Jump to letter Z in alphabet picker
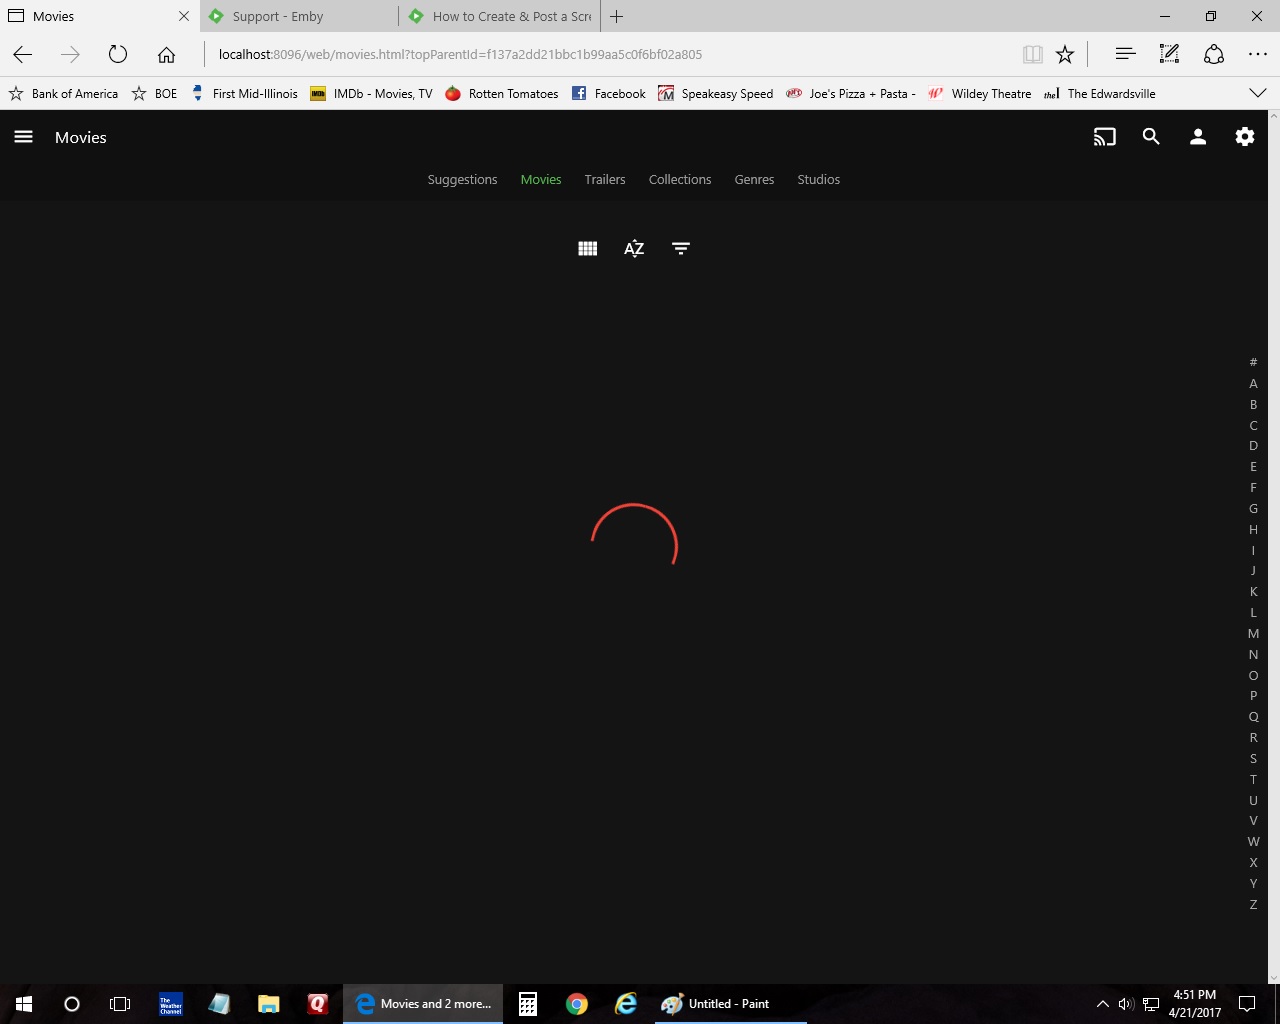This screenshot has height=1024, width=1280. (x=1253, y=904)
